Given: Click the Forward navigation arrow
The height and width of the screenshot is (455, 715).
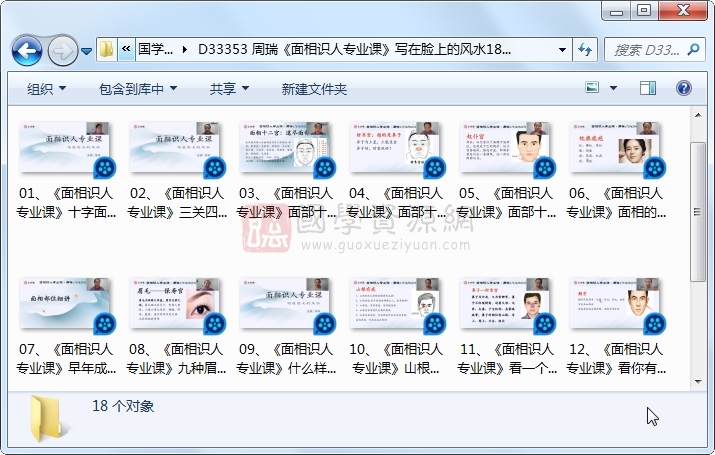Looking at the screenshot, I should point(62,51).
